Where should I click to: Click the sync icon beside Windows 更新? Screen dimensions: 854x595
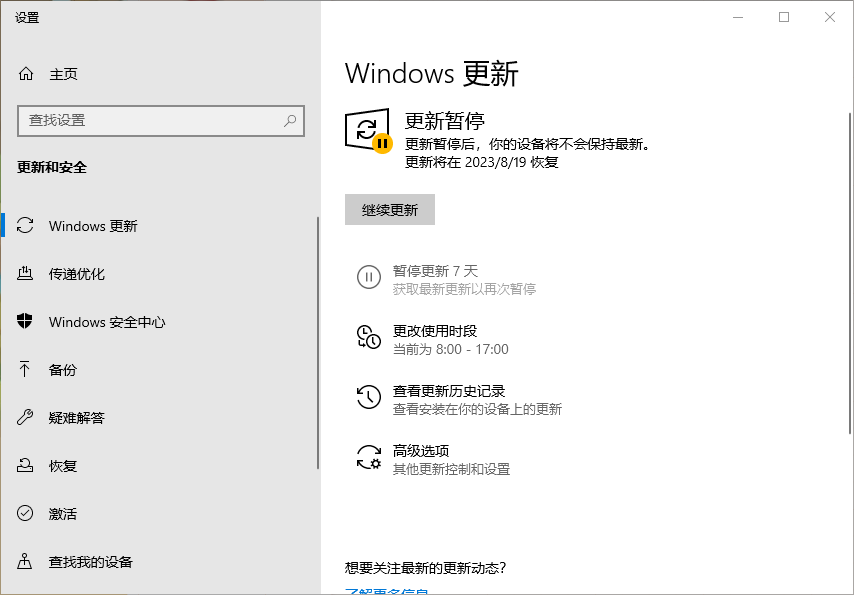[25, 226]
